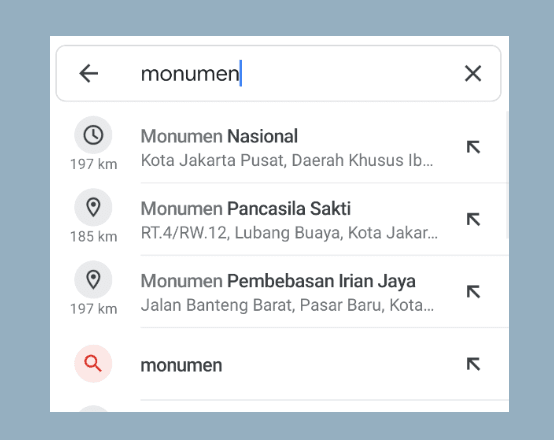This screenshot has height=440, width=554.
Task: Click the Monumen Pancasila Sakti pin icon
Action: pyautogui.click(x=93, y=207)
